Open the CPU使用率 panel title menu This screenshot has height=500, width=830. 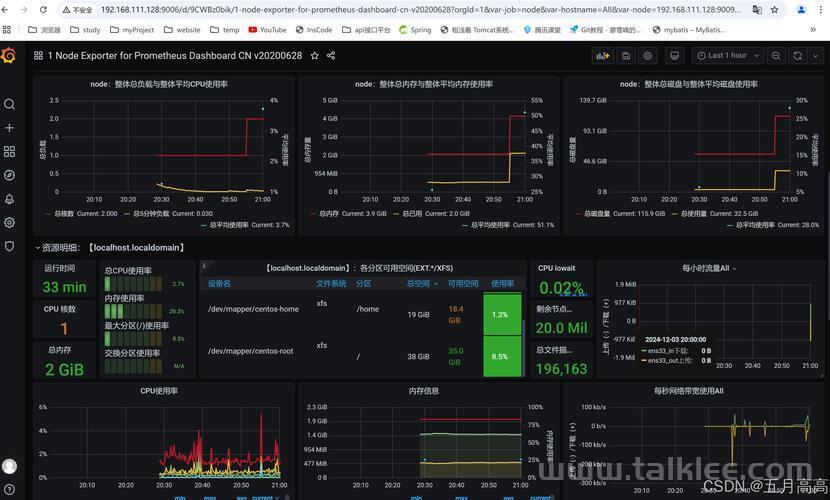tap(159, 391)
